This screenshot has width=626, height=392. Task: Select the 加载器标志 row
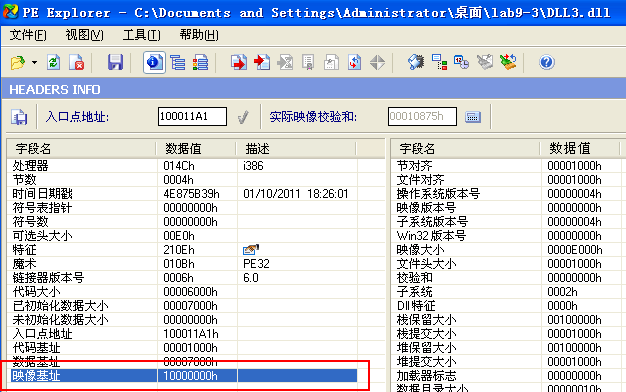tap(508, 376)
